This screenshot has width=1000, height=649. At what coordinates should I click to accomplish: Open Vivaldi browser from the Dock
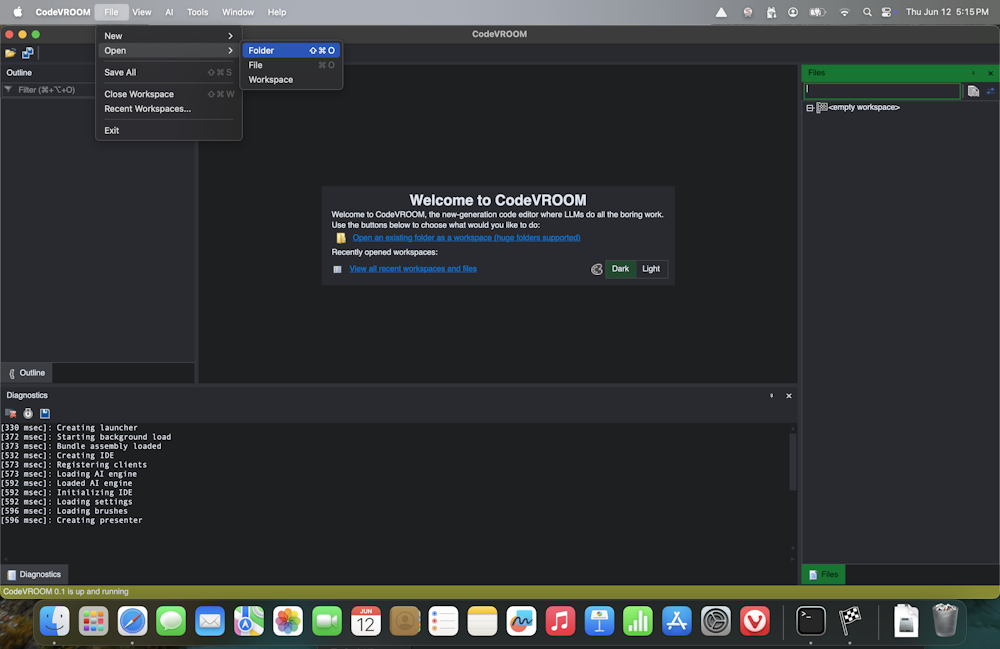tap(754, 620)
